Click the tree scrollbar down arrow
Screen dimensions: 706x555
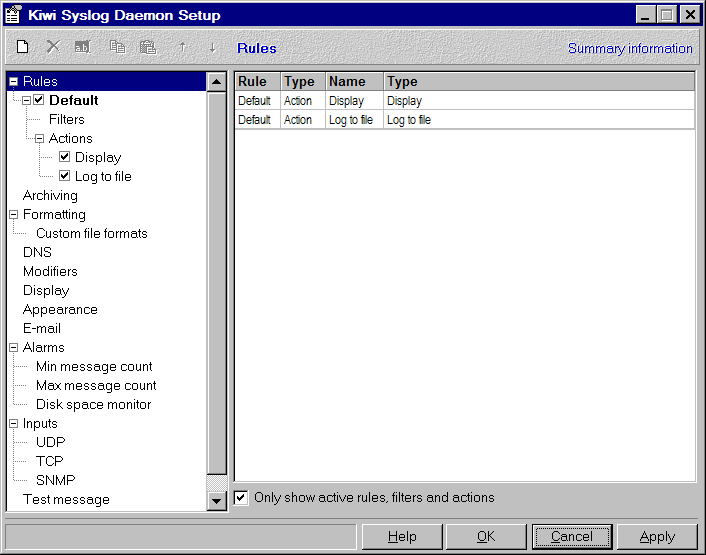(x=217, y=501)
